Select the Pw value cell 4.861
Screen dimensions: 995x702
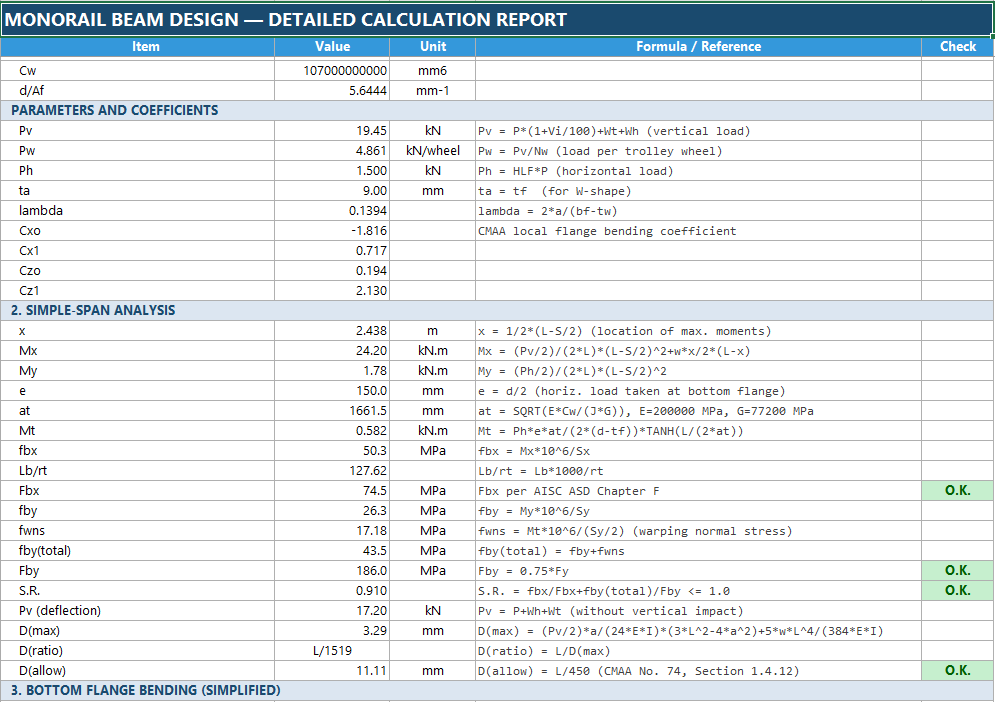[332, 151]
